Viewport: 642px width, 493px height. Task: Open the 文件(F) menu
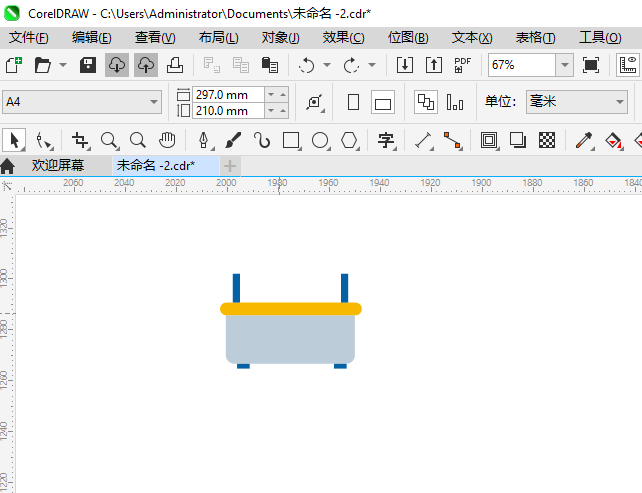[29, 38]
